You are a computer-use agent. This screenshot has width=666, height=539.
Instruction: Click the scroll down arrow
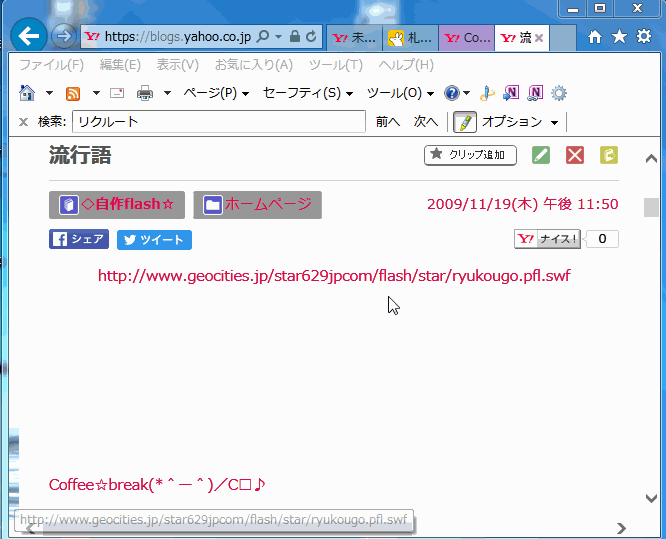pyautogui.click(x=651, y=498)
